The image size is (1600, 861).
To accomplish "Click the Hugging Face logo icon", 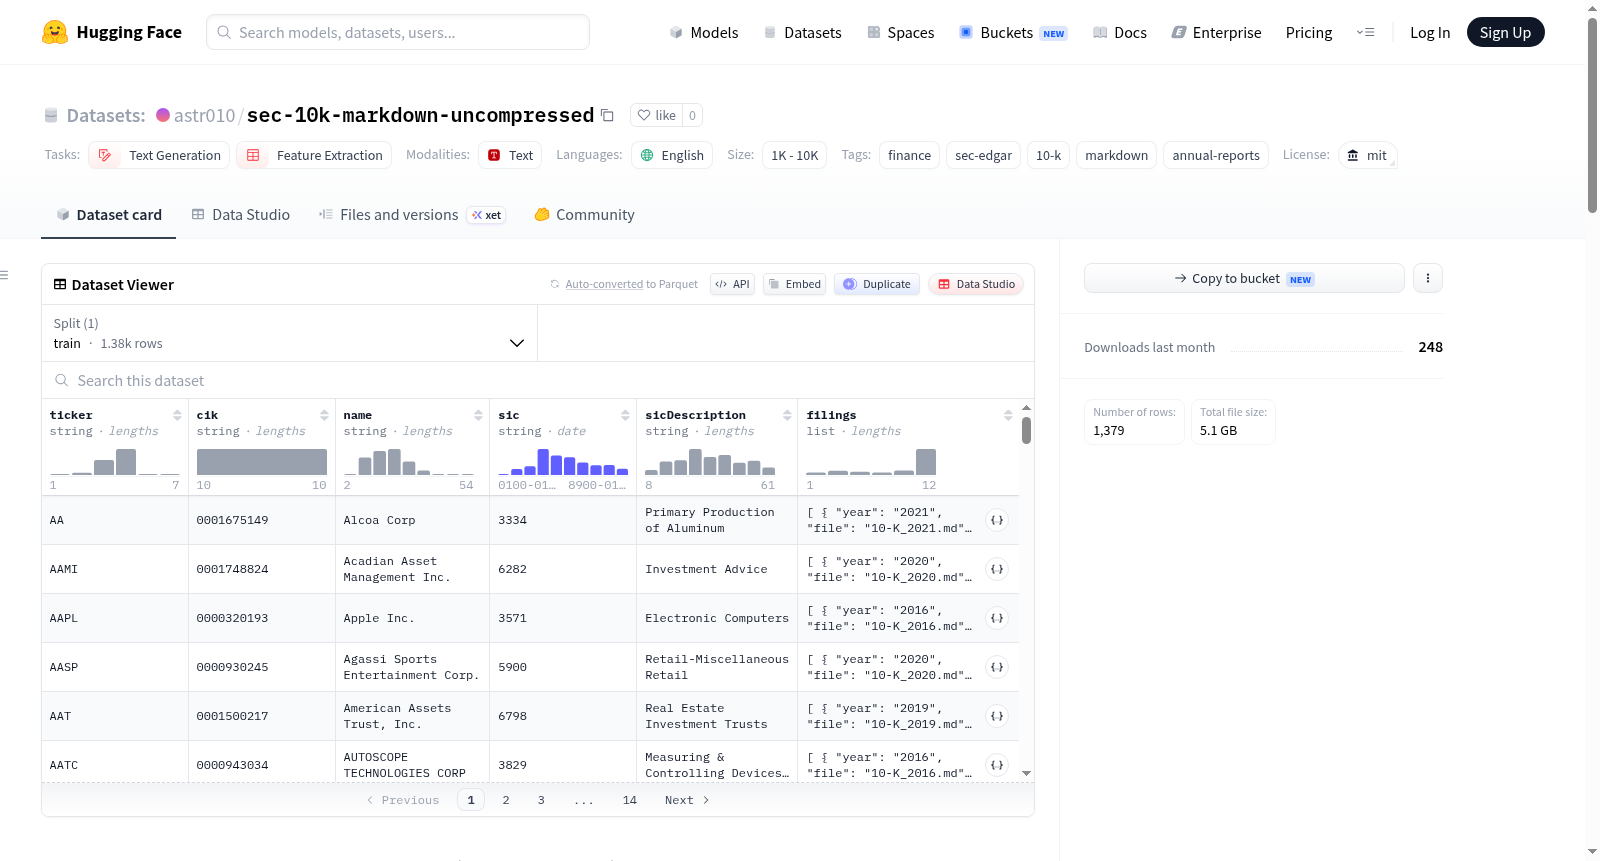I will coord(55,32).
